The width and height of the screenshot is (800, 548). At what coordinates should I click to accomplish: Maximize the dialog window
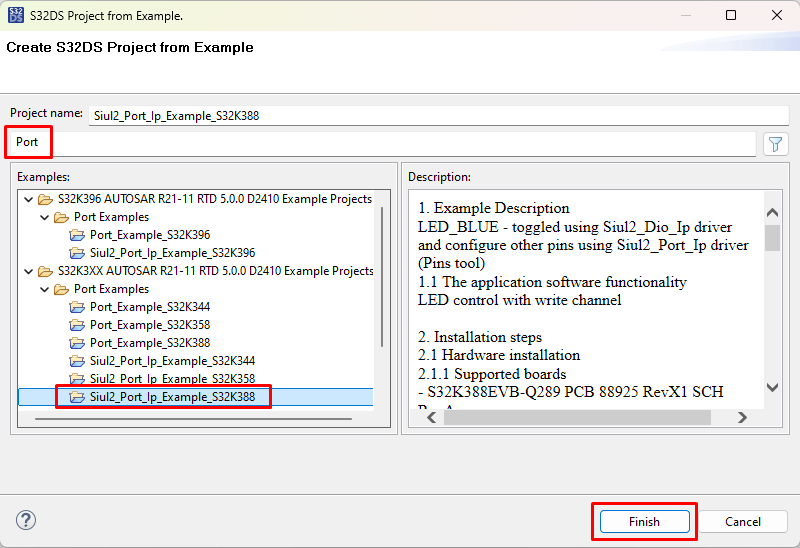(731, 15)
